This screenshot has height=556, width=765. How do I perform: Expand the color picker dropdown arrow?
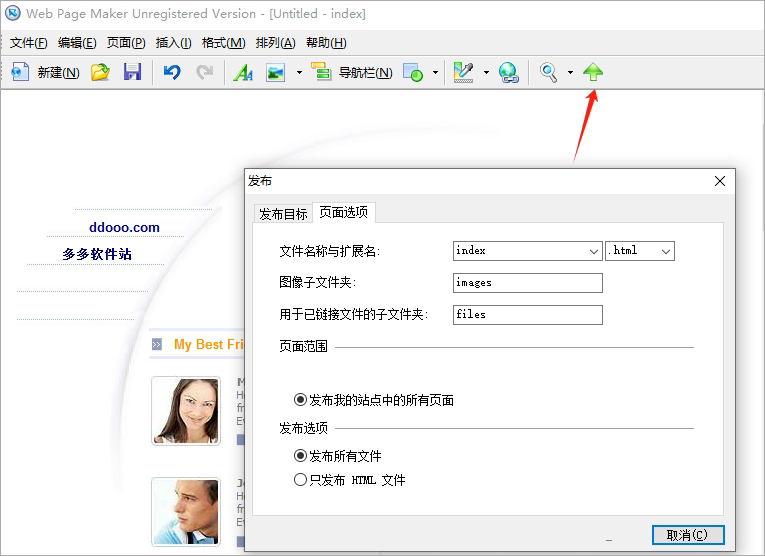point(486,73)
